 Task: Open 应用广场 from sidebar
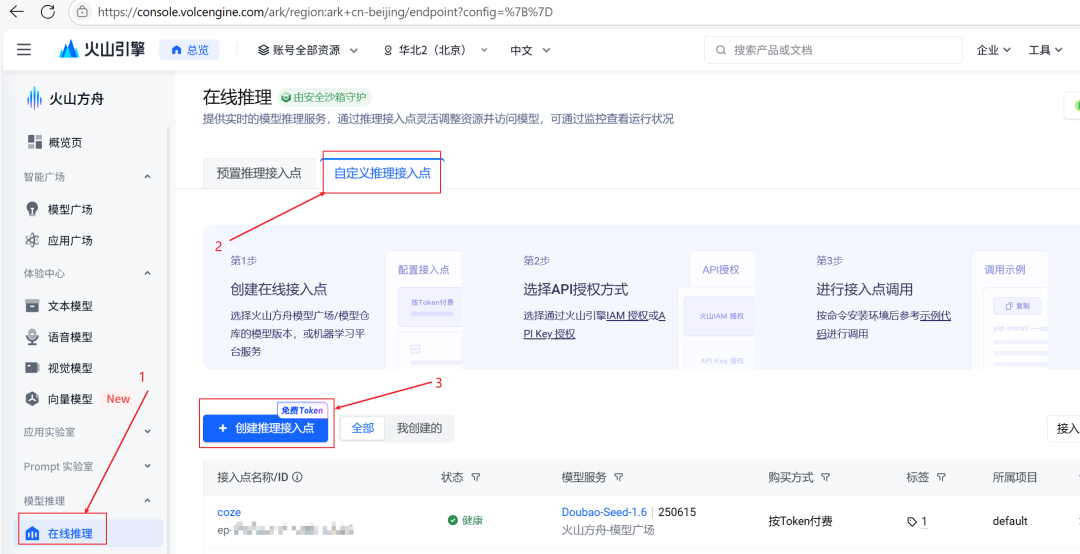pos(70,240)
